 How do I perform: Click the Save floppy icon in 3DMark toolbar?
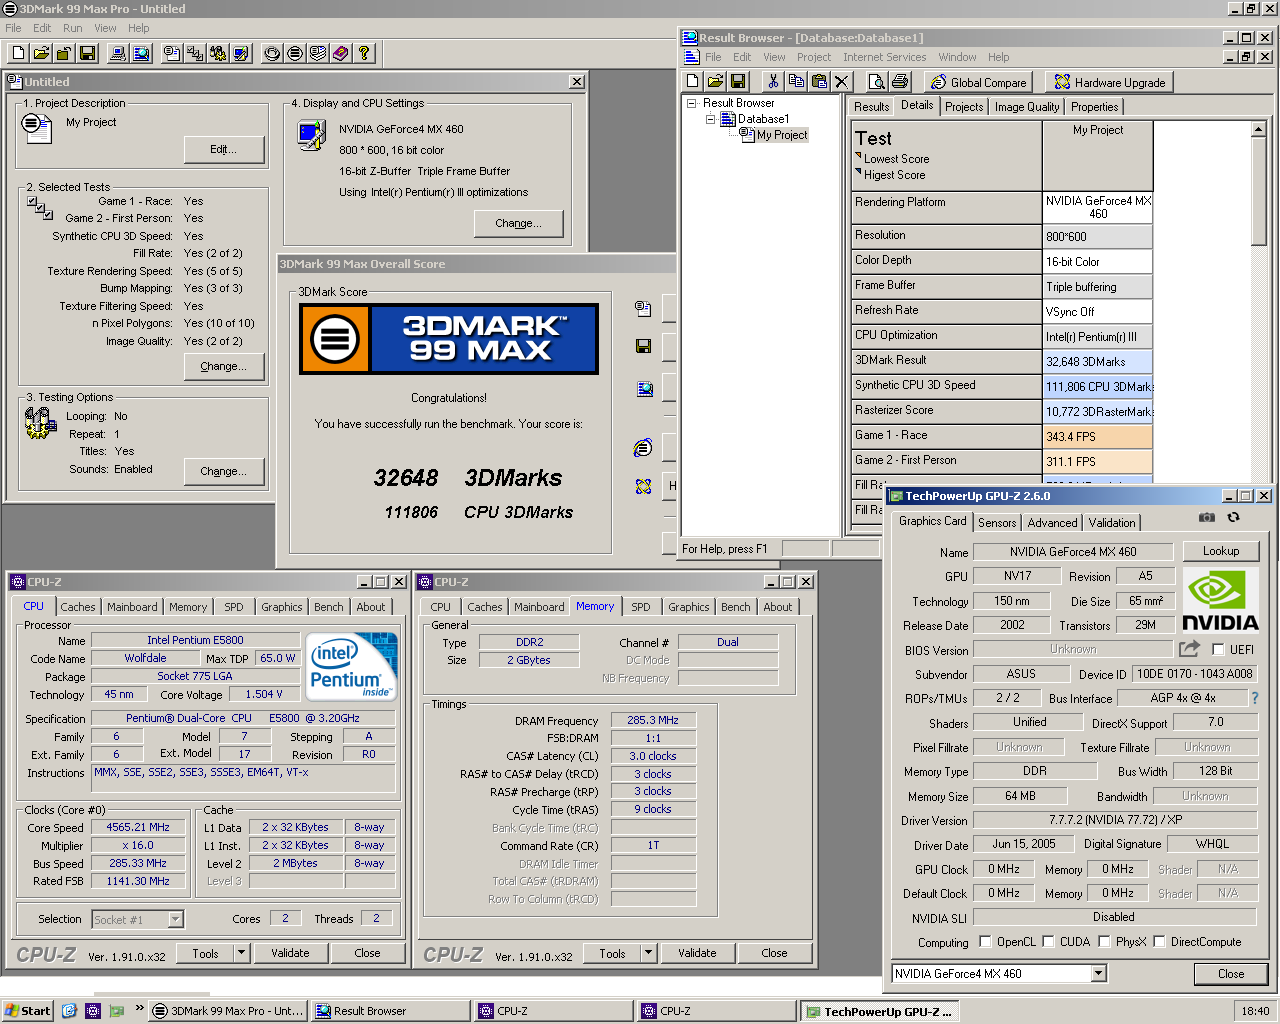[x=87, y=53]
